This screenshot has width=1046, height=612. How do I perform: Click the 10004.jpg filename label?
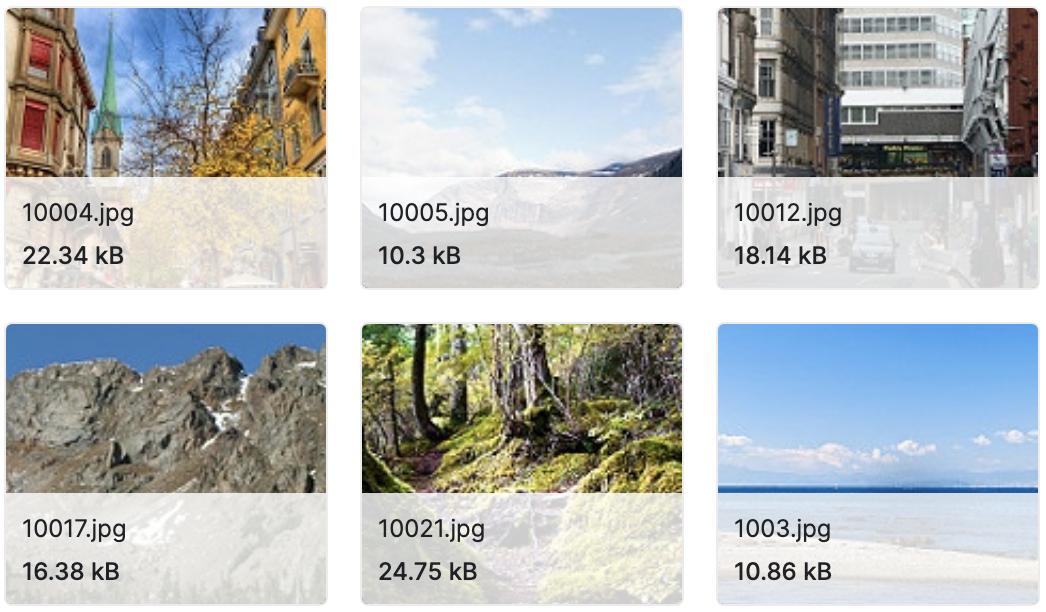[x=78, y=214]
